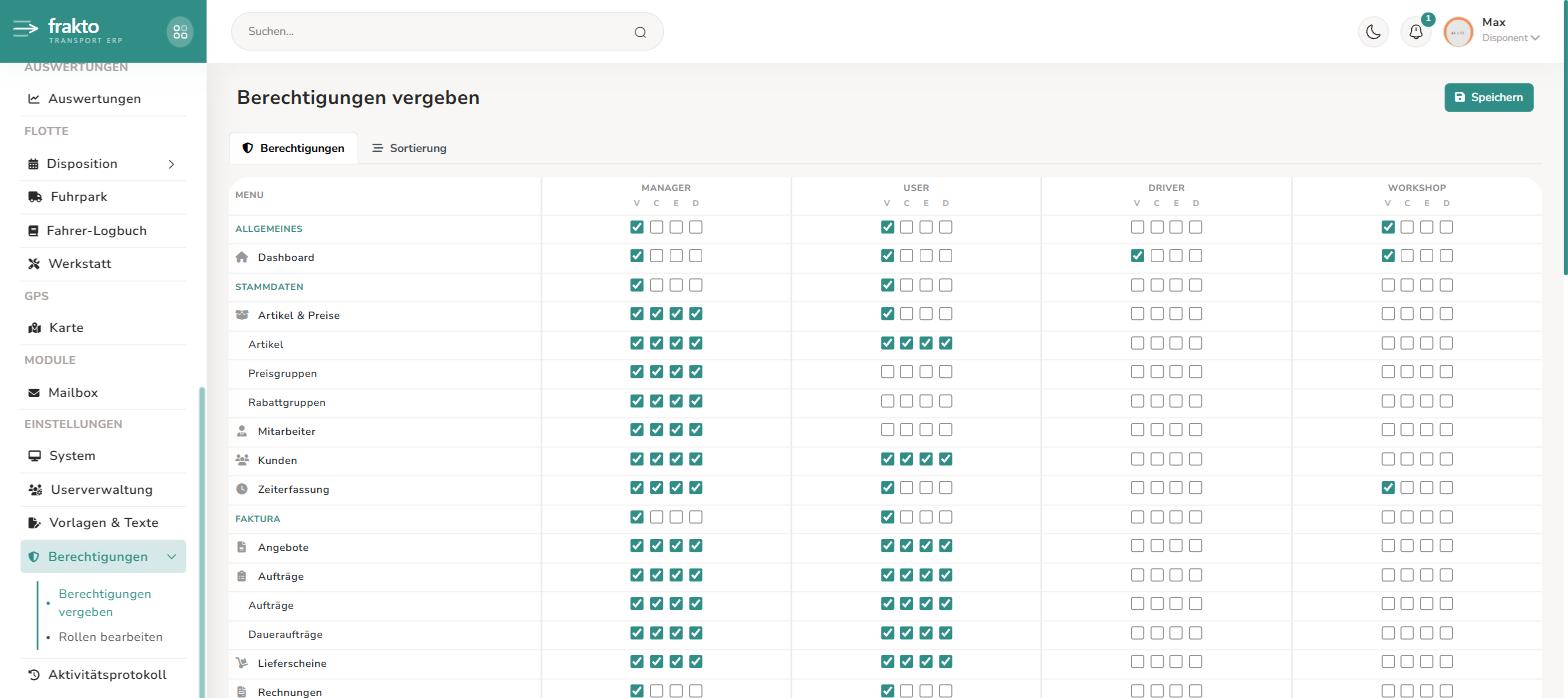
Task: Check User V for Mitarbeiter
Action: tap(887, 430)
